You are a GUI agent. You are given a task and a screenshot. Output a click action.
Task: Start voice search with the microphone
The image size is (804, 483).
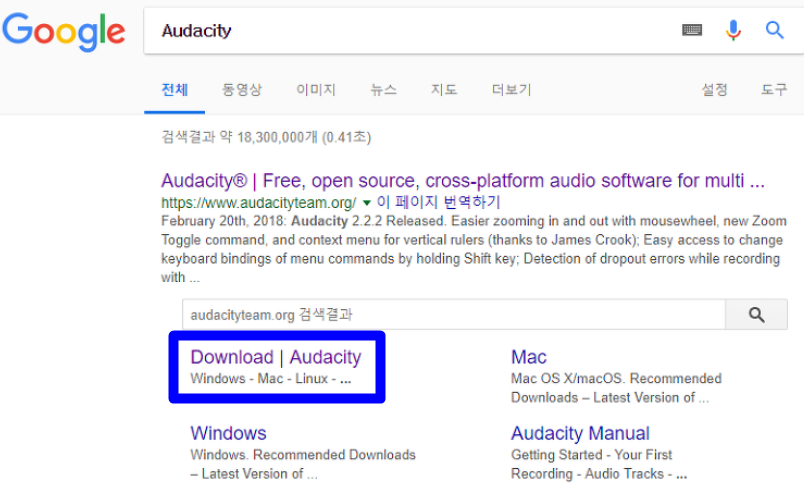[x=733, y=30]
